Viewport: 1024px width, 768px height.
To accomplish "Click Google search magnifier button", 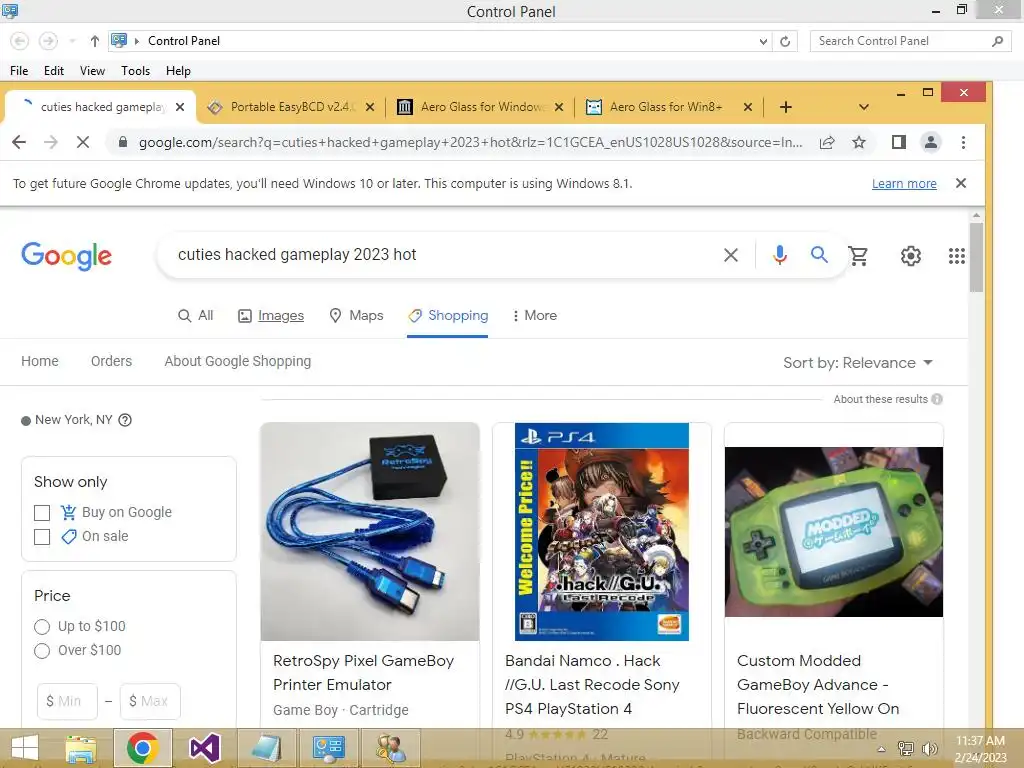I will pos(819,255).
